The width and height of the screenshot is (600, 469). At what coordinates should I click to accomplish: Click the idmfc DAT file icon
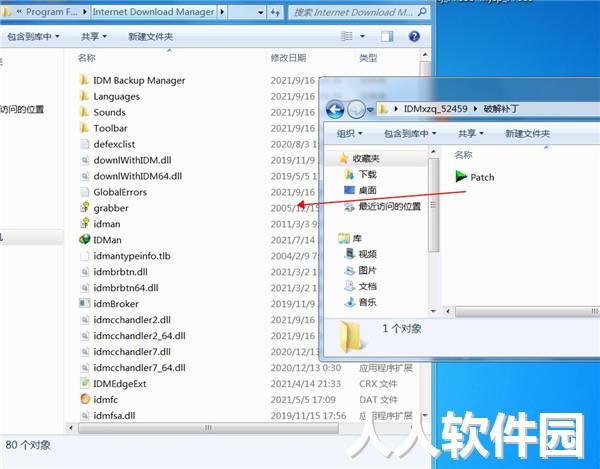click(x=85, y=399)
